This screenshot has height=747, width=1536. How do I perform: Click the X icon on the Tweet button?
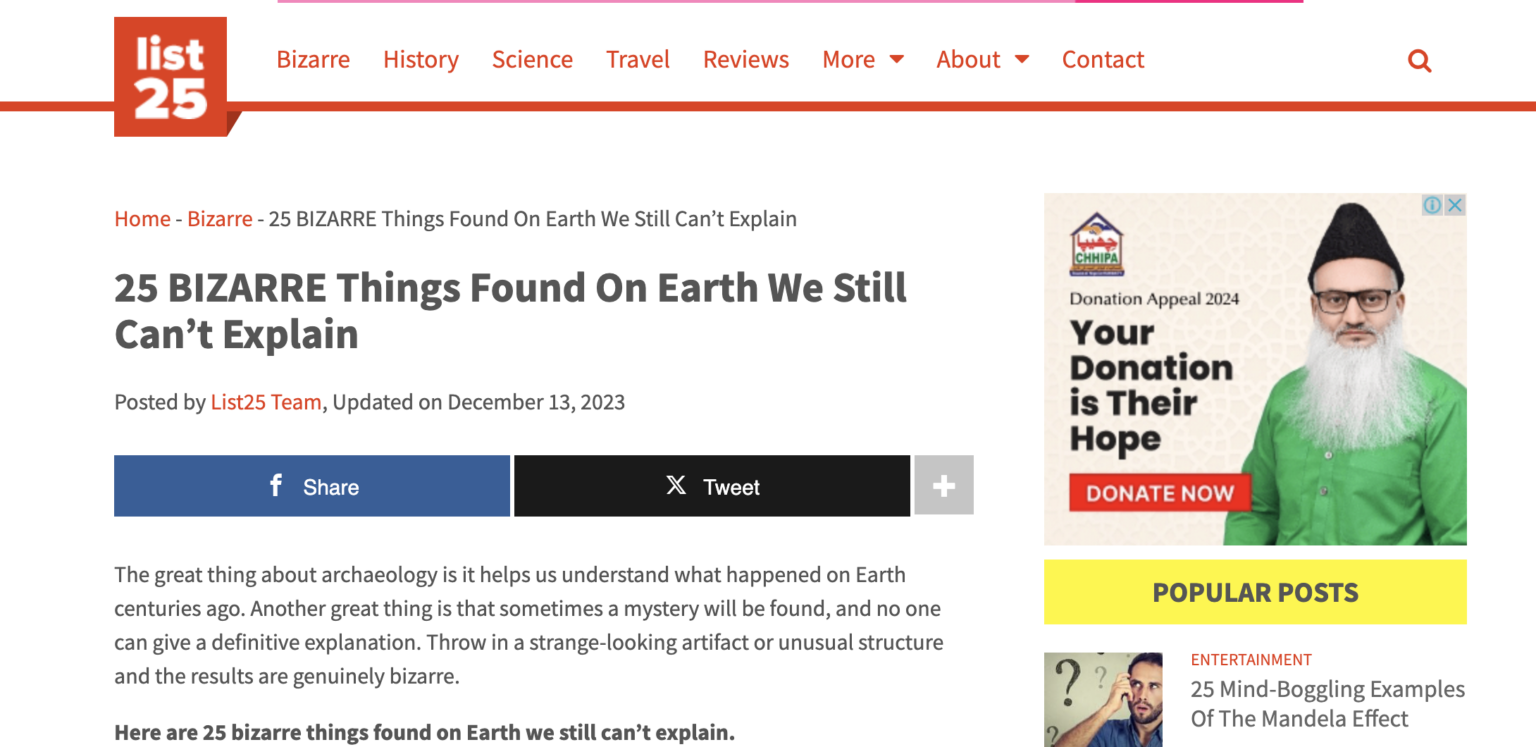click(675, 486)
